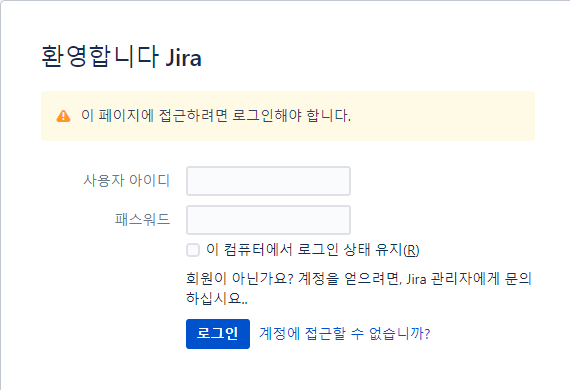Image resolution: width=570 pixels, height=390 pixels.
Task: Click empty area of yellow warning banner
Action: 442,116
